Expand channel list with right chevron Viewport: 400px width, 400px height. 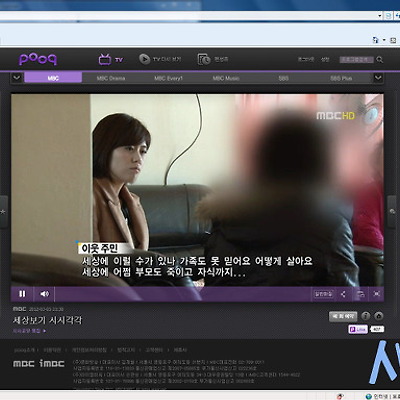378,78
